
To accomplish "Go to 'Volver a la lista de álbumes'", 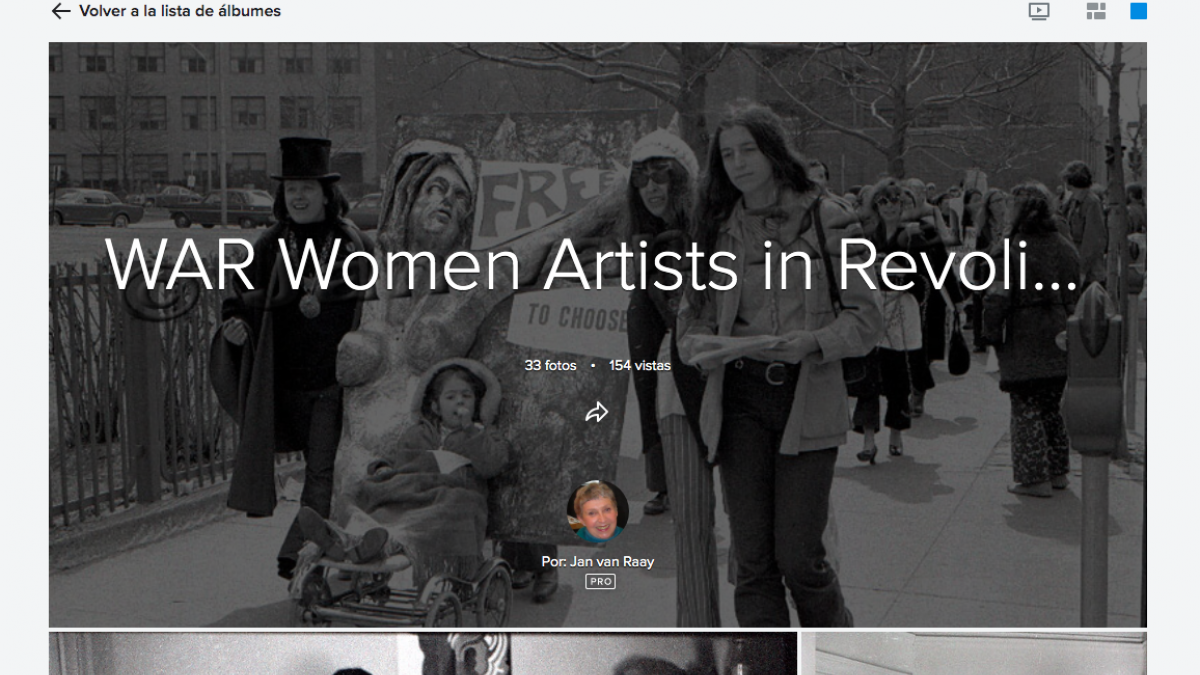I will (x=179, y=12).
